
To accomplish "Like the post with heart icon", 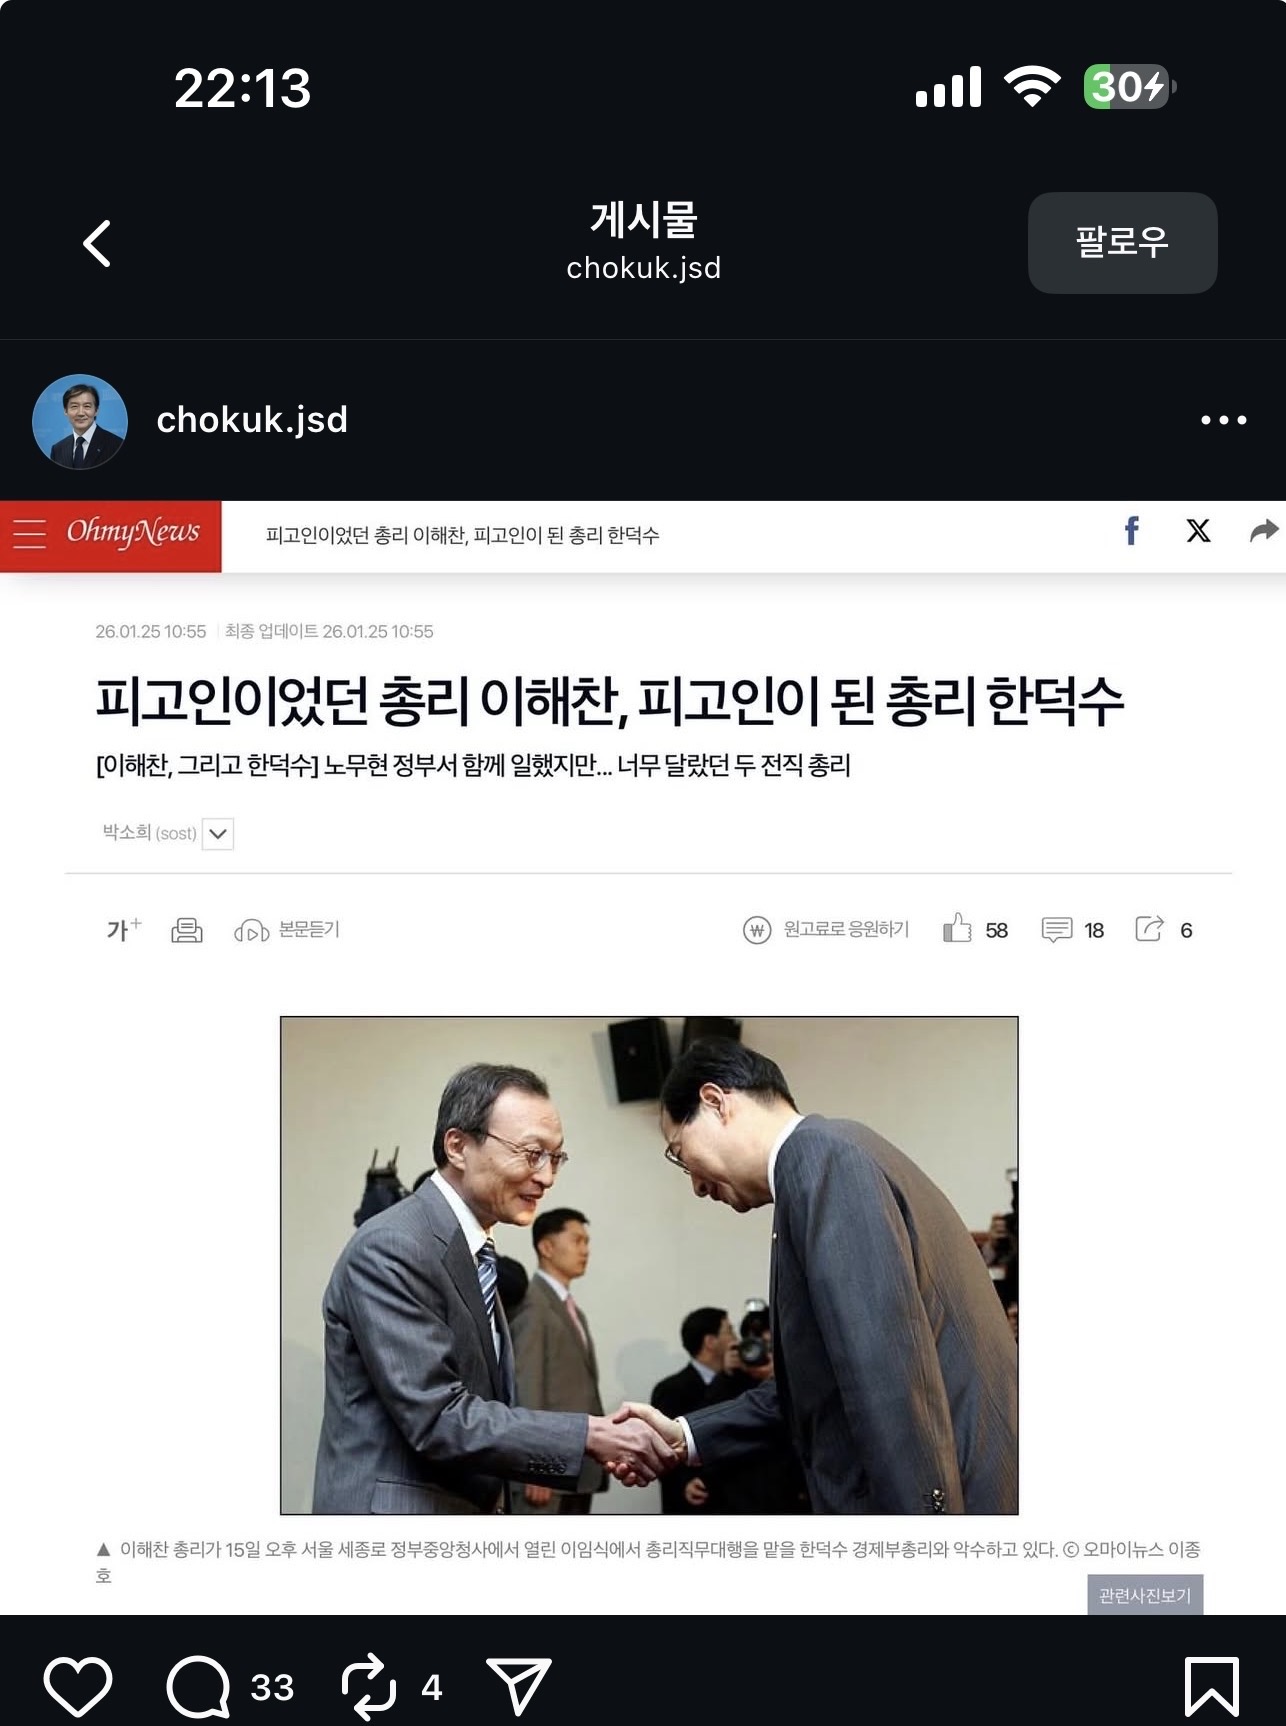I will (78, 1687).
